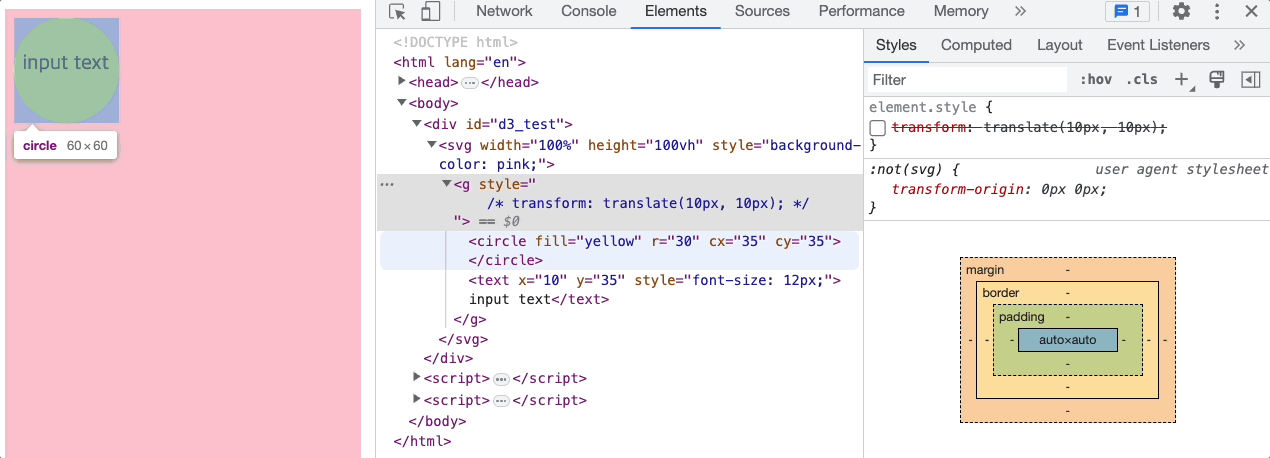Click the "user agent stylesheet" label
This screenshot has width=1270, height=458.
coord(1181,170)
